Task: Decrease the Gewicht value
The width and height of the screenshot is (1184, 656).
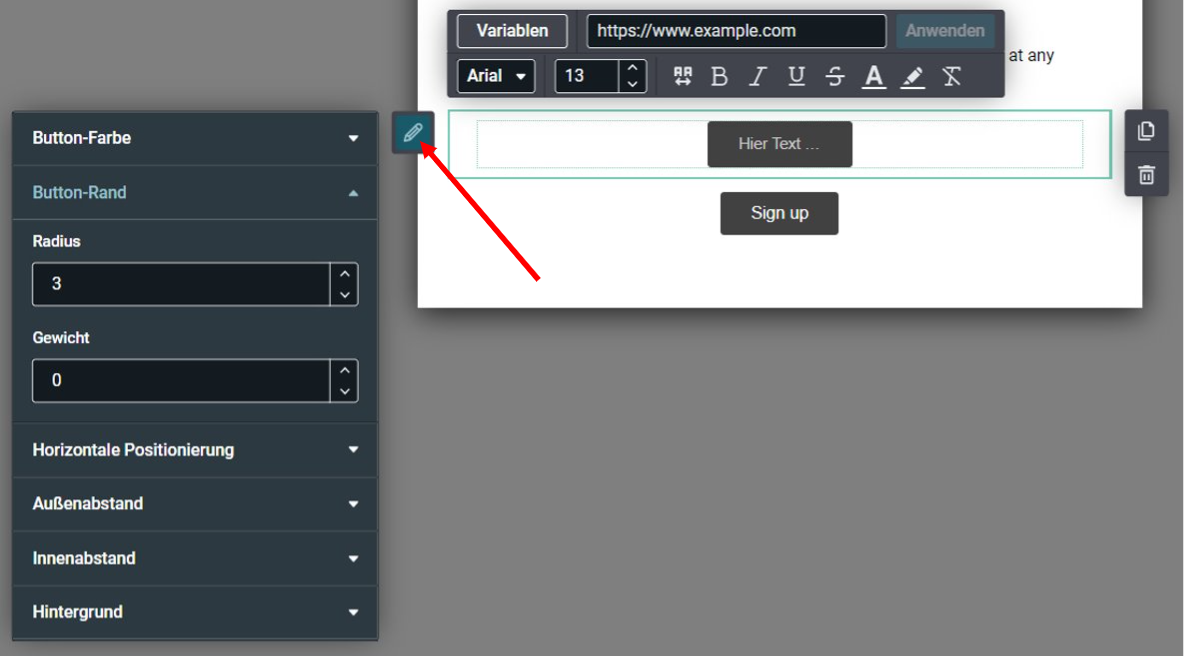Action: pyautogui.click(x=344, y=391)
